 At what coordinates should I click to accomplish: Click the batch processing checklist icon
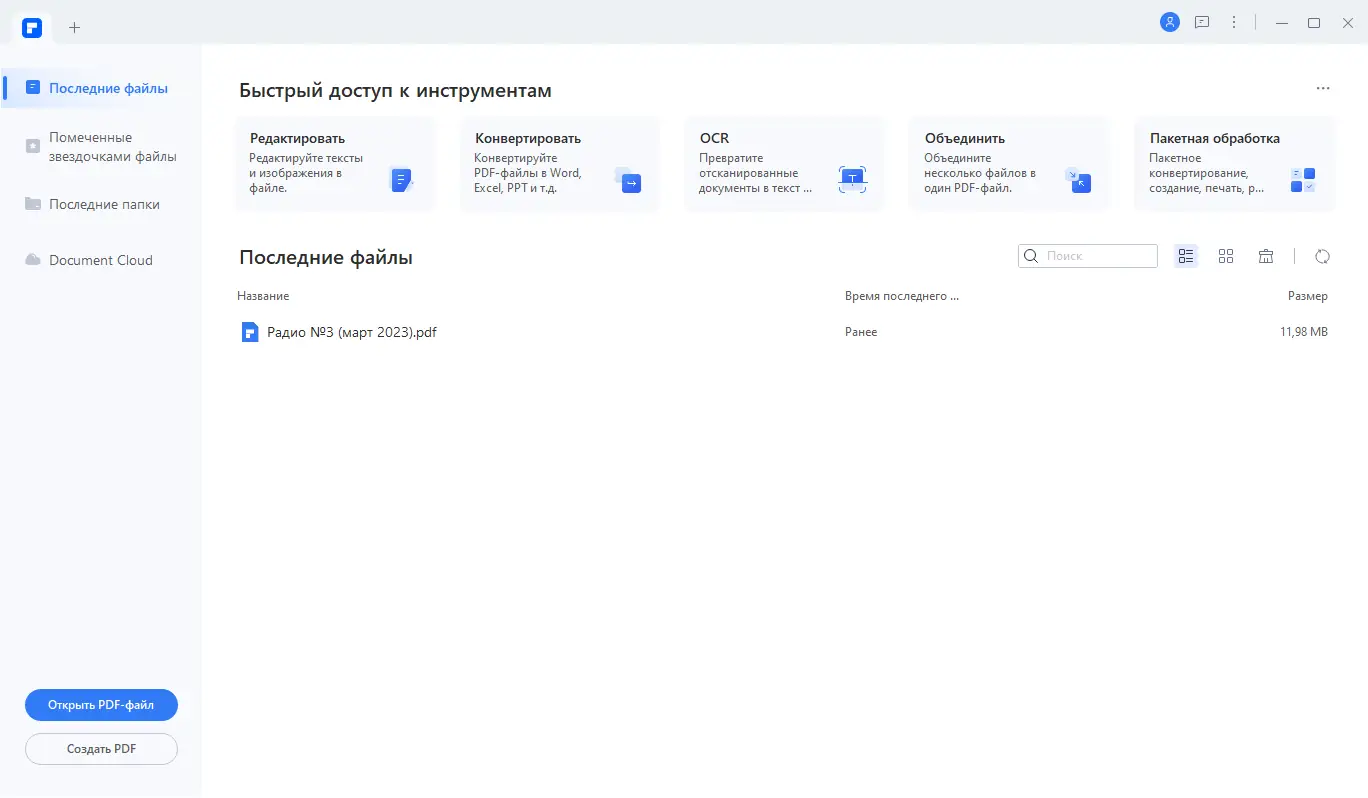(x=1303, y=180)
